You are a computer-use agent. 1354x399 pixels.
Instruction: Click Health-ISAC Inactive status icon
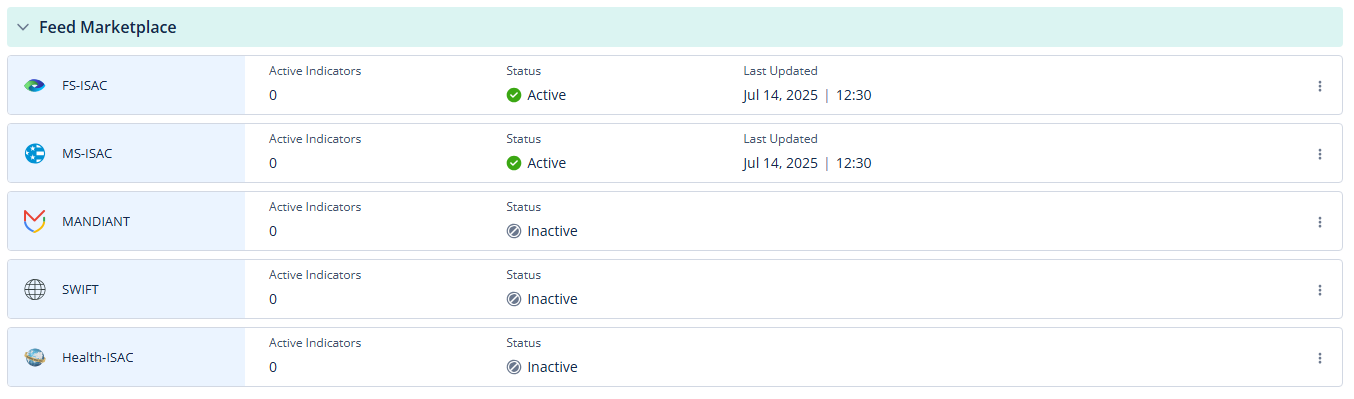514,367
